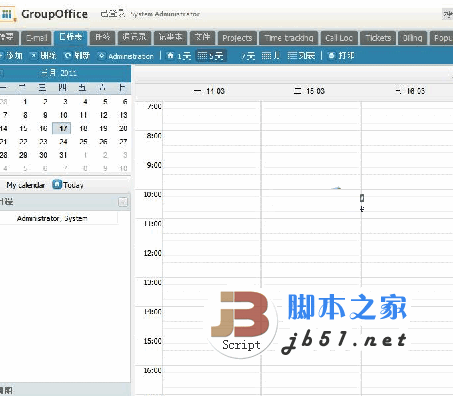Select date 31 in mini calendar

pos(63,155)
